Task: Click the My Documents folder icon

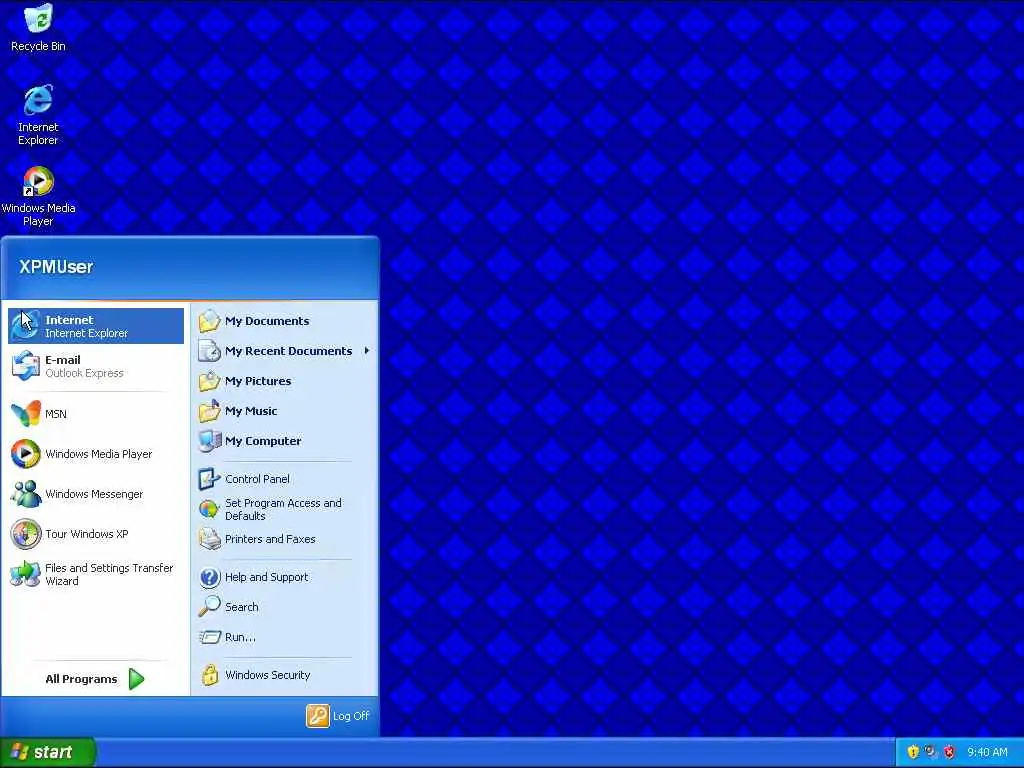Action: click(209, 321)
